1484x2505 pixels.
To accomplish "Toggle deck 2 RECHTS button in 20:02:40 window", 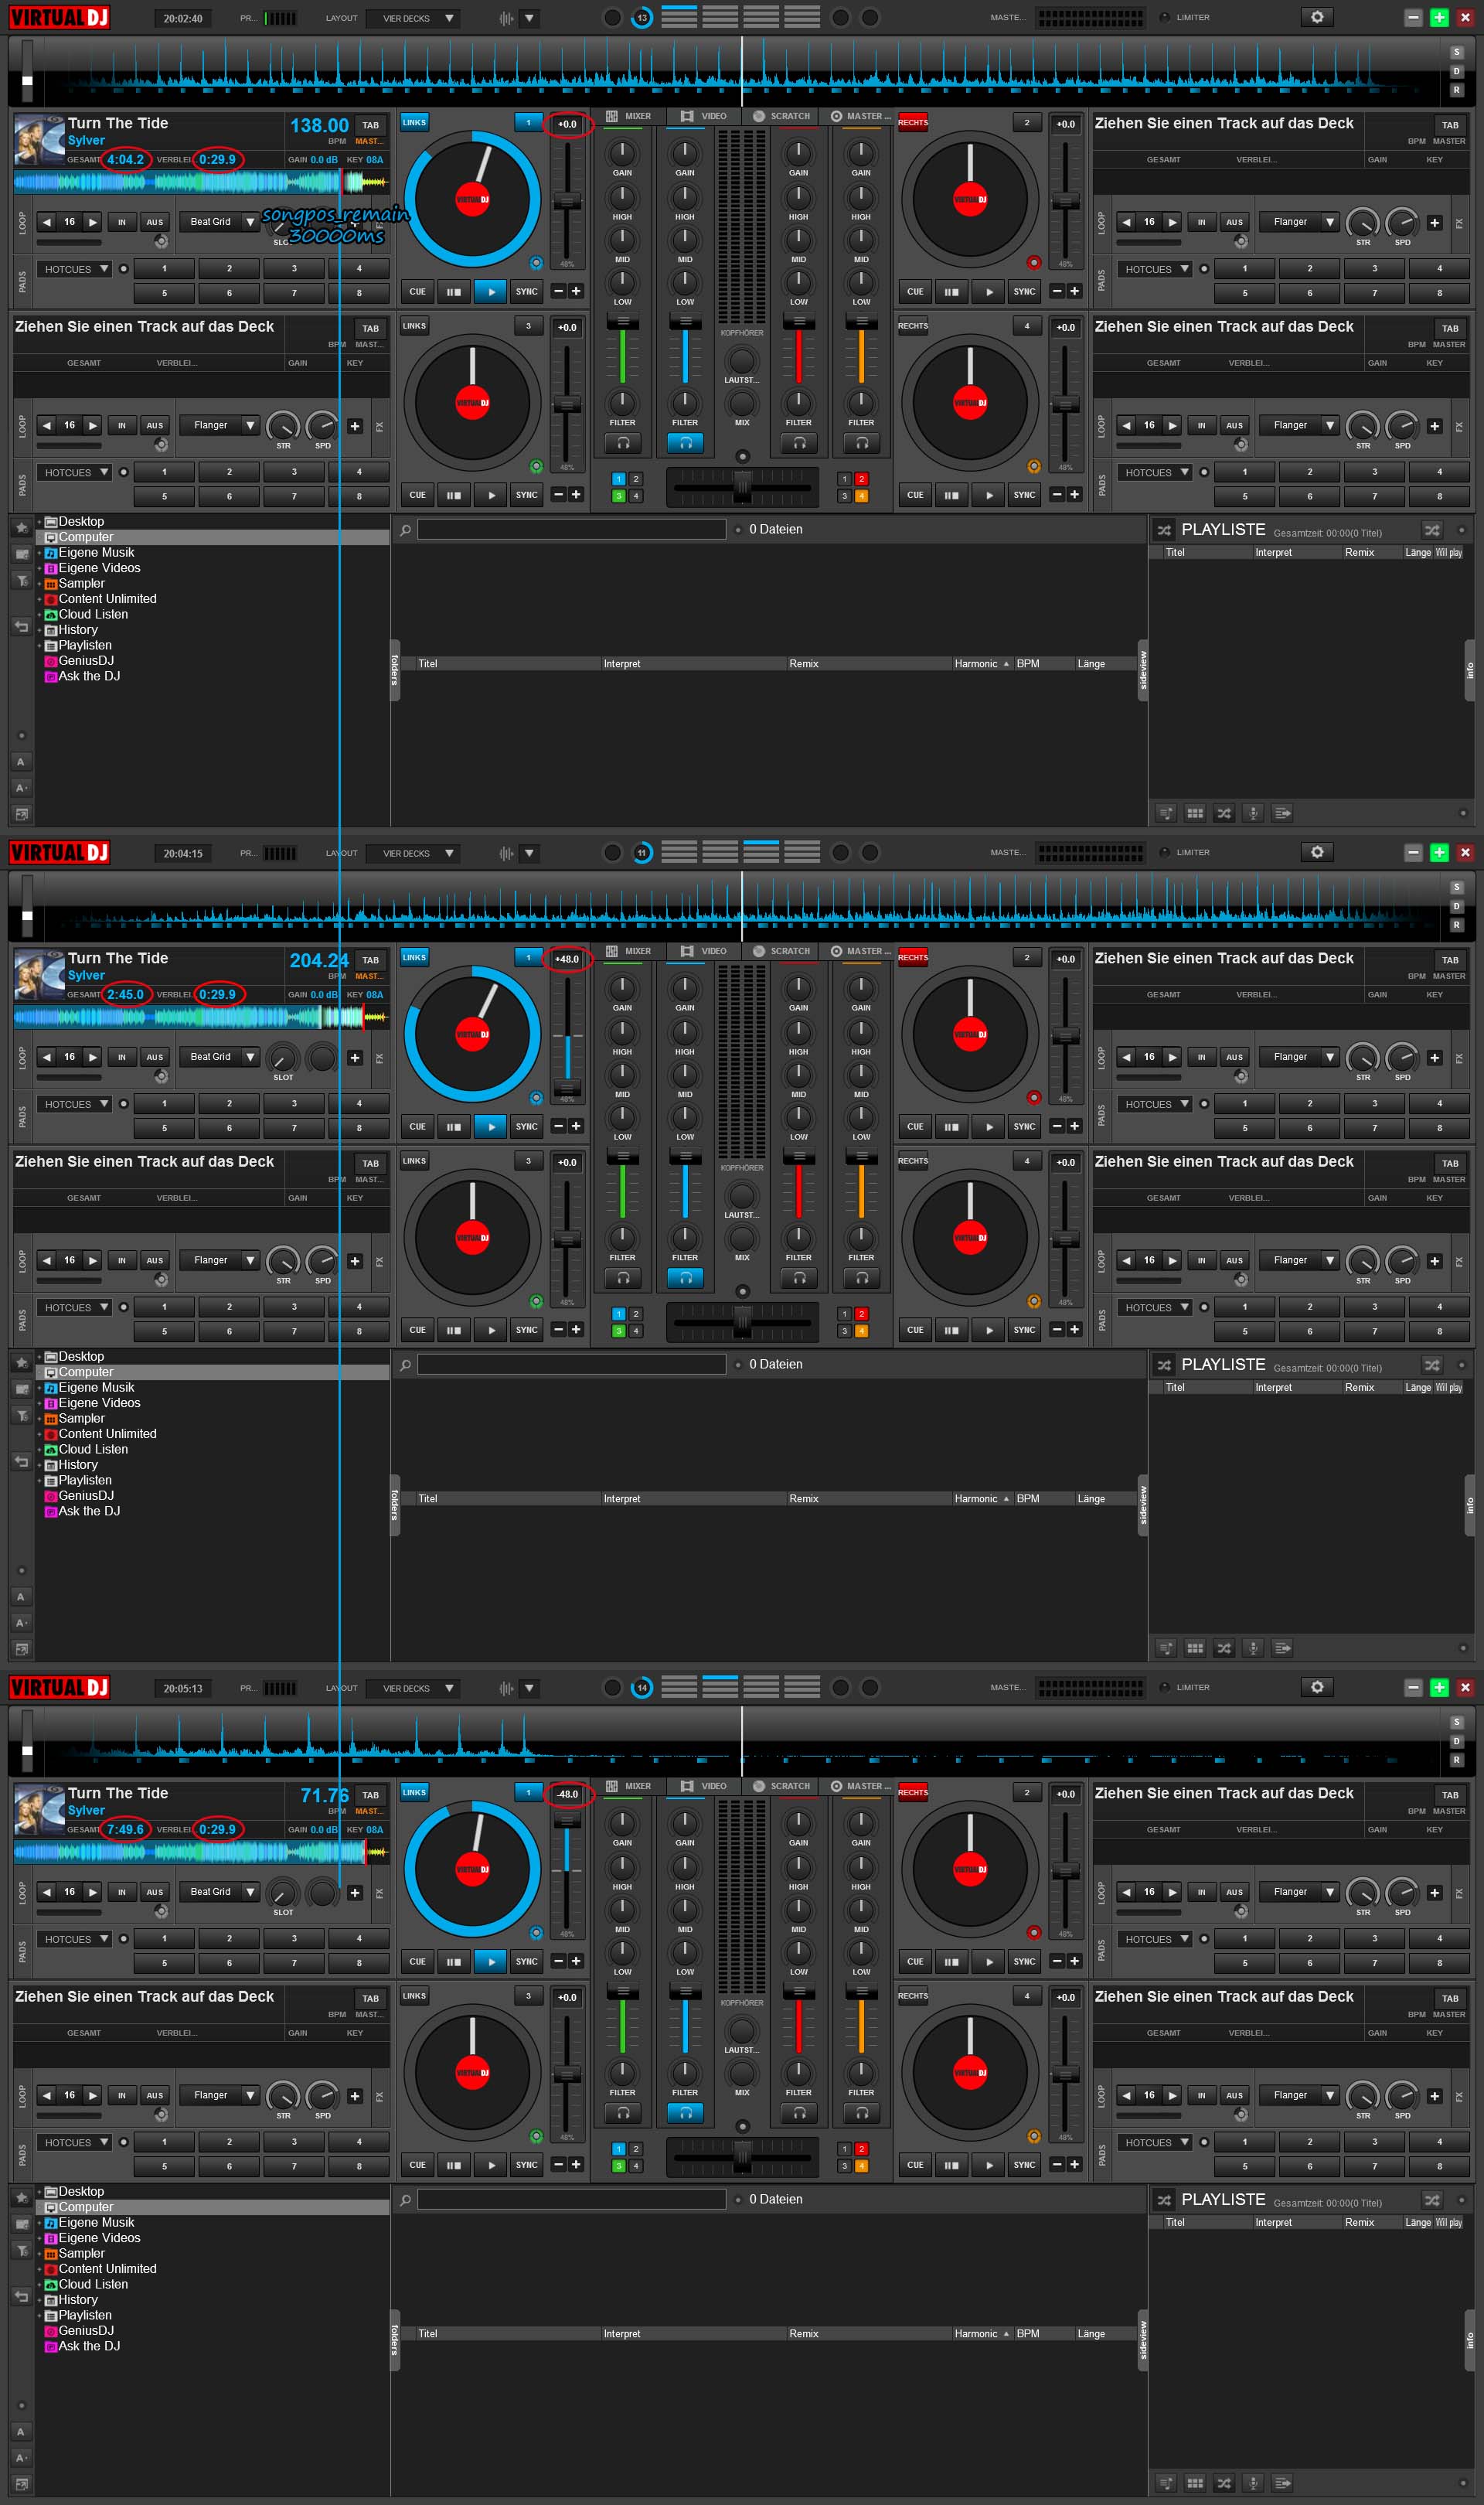I will (x=912, y=122).
